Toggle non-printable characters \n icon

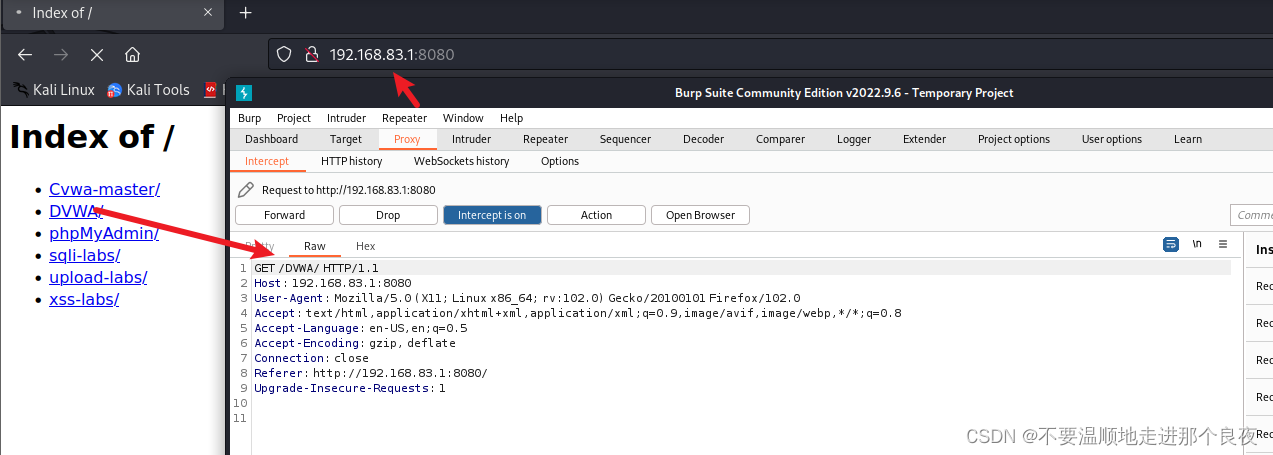pos(1197,244)
